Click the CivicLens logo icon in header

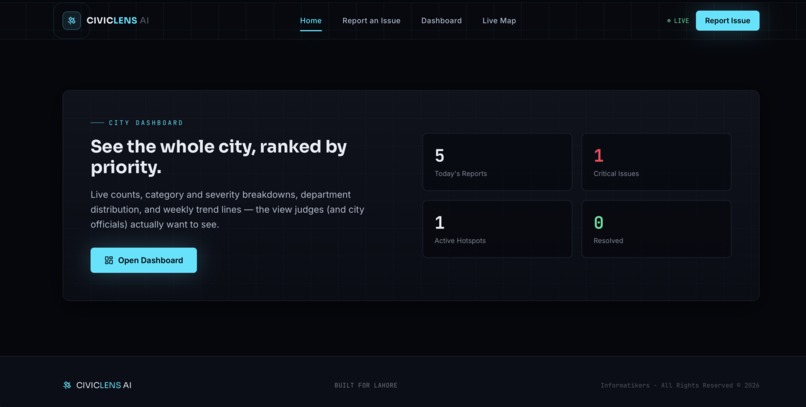[71, 21]
